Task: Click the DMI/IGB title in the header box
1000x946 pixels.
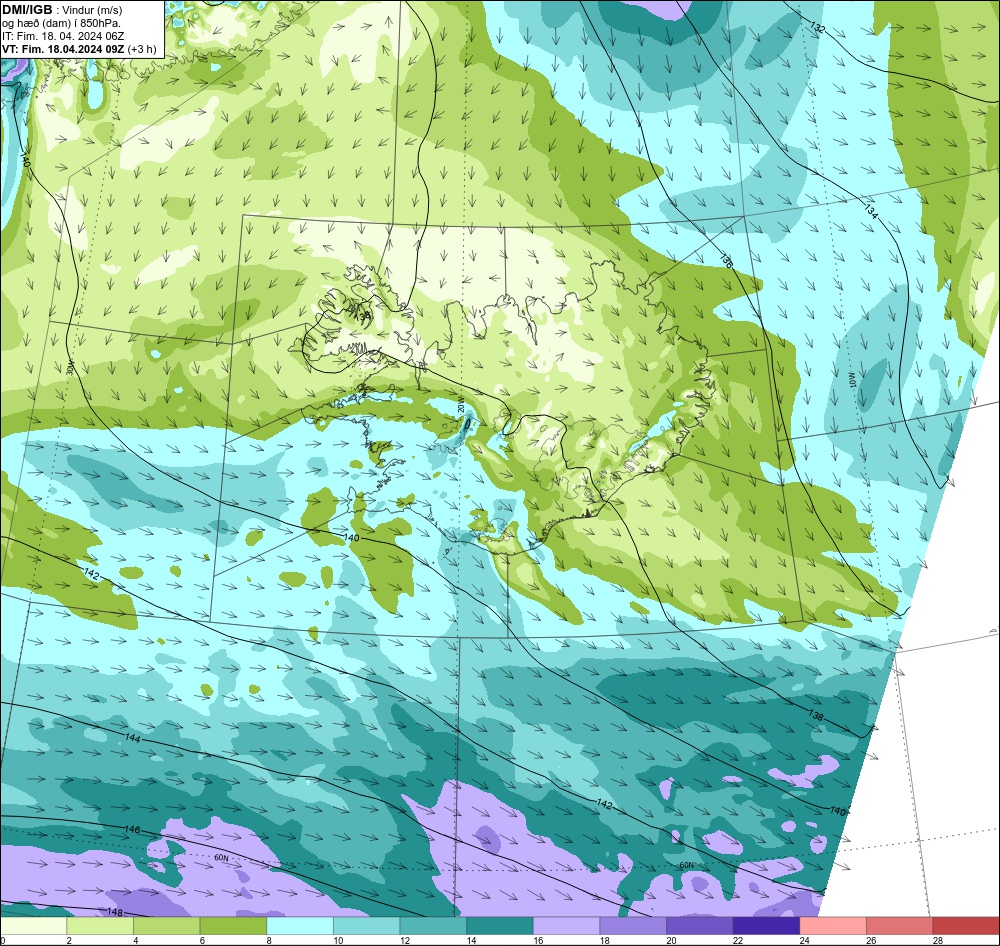Action: (27, 10)
